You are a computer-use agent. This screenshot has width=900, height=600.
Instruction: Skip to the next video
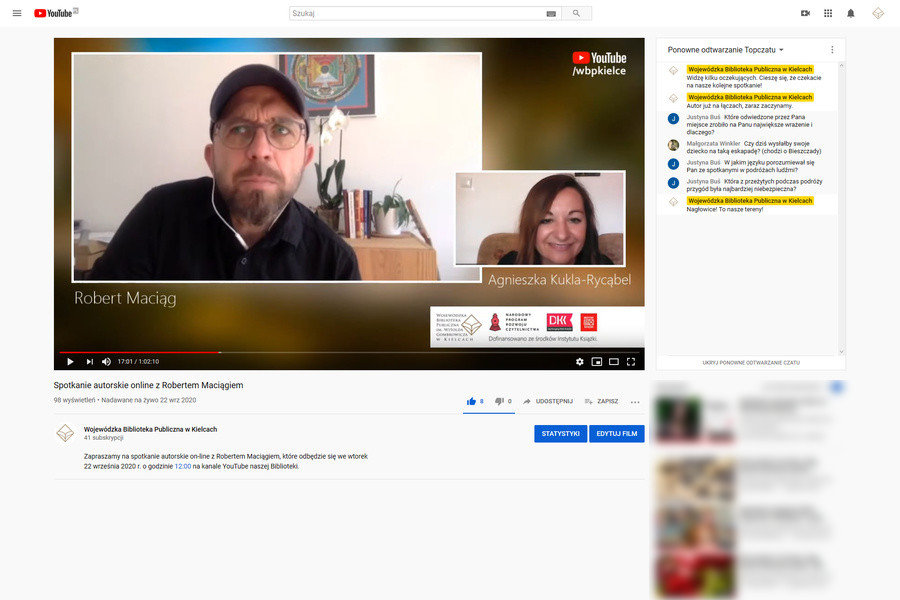pos(90,361)
